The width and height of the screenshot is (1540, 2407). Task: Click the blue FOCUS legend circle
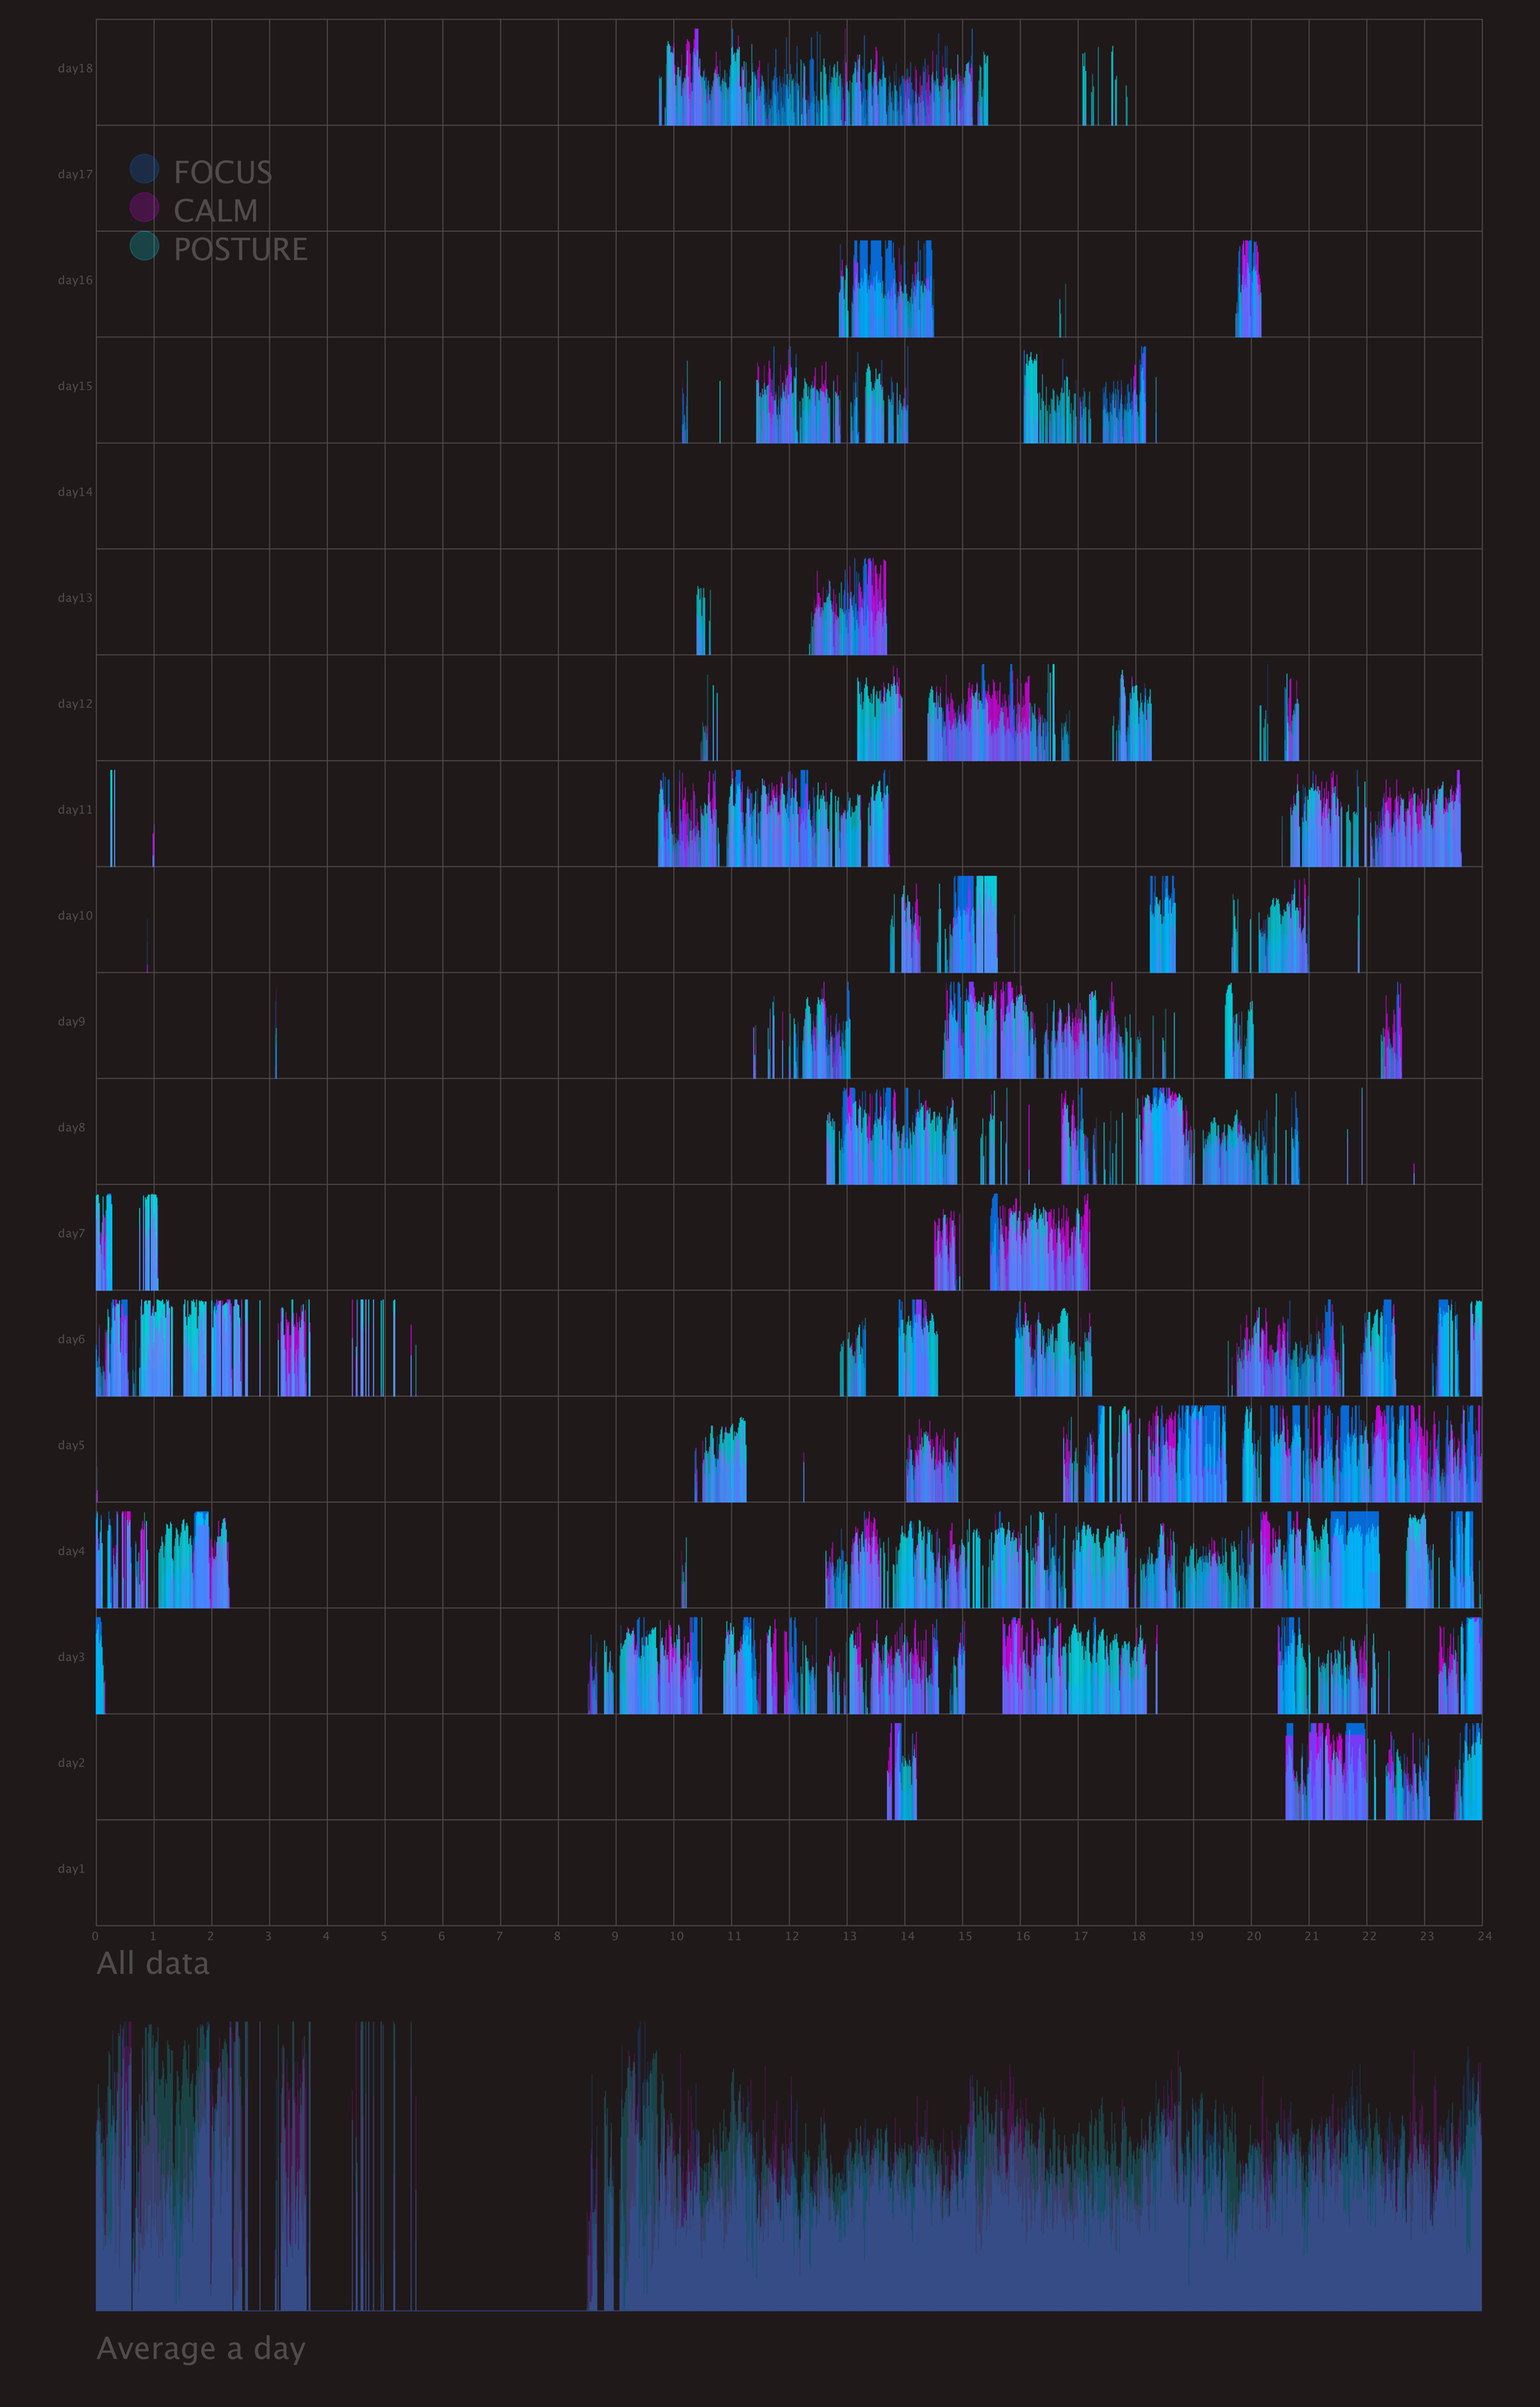(144, 168)
